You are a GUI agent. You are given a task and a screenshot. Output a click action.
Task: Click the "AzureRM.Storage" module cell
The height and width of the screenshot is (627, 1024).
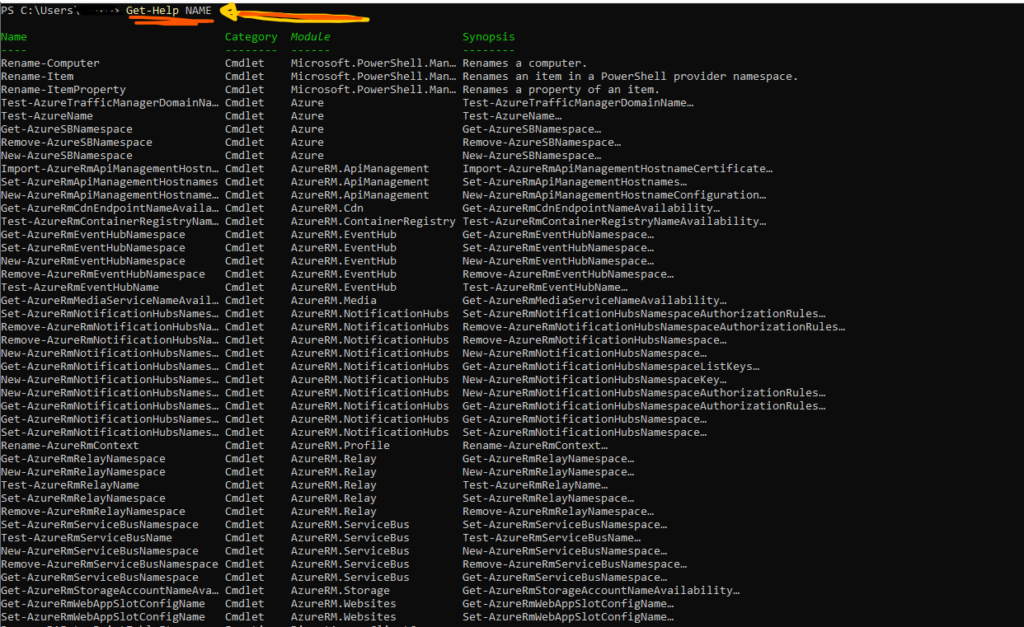pyautogui.click(x=340, y=590)
